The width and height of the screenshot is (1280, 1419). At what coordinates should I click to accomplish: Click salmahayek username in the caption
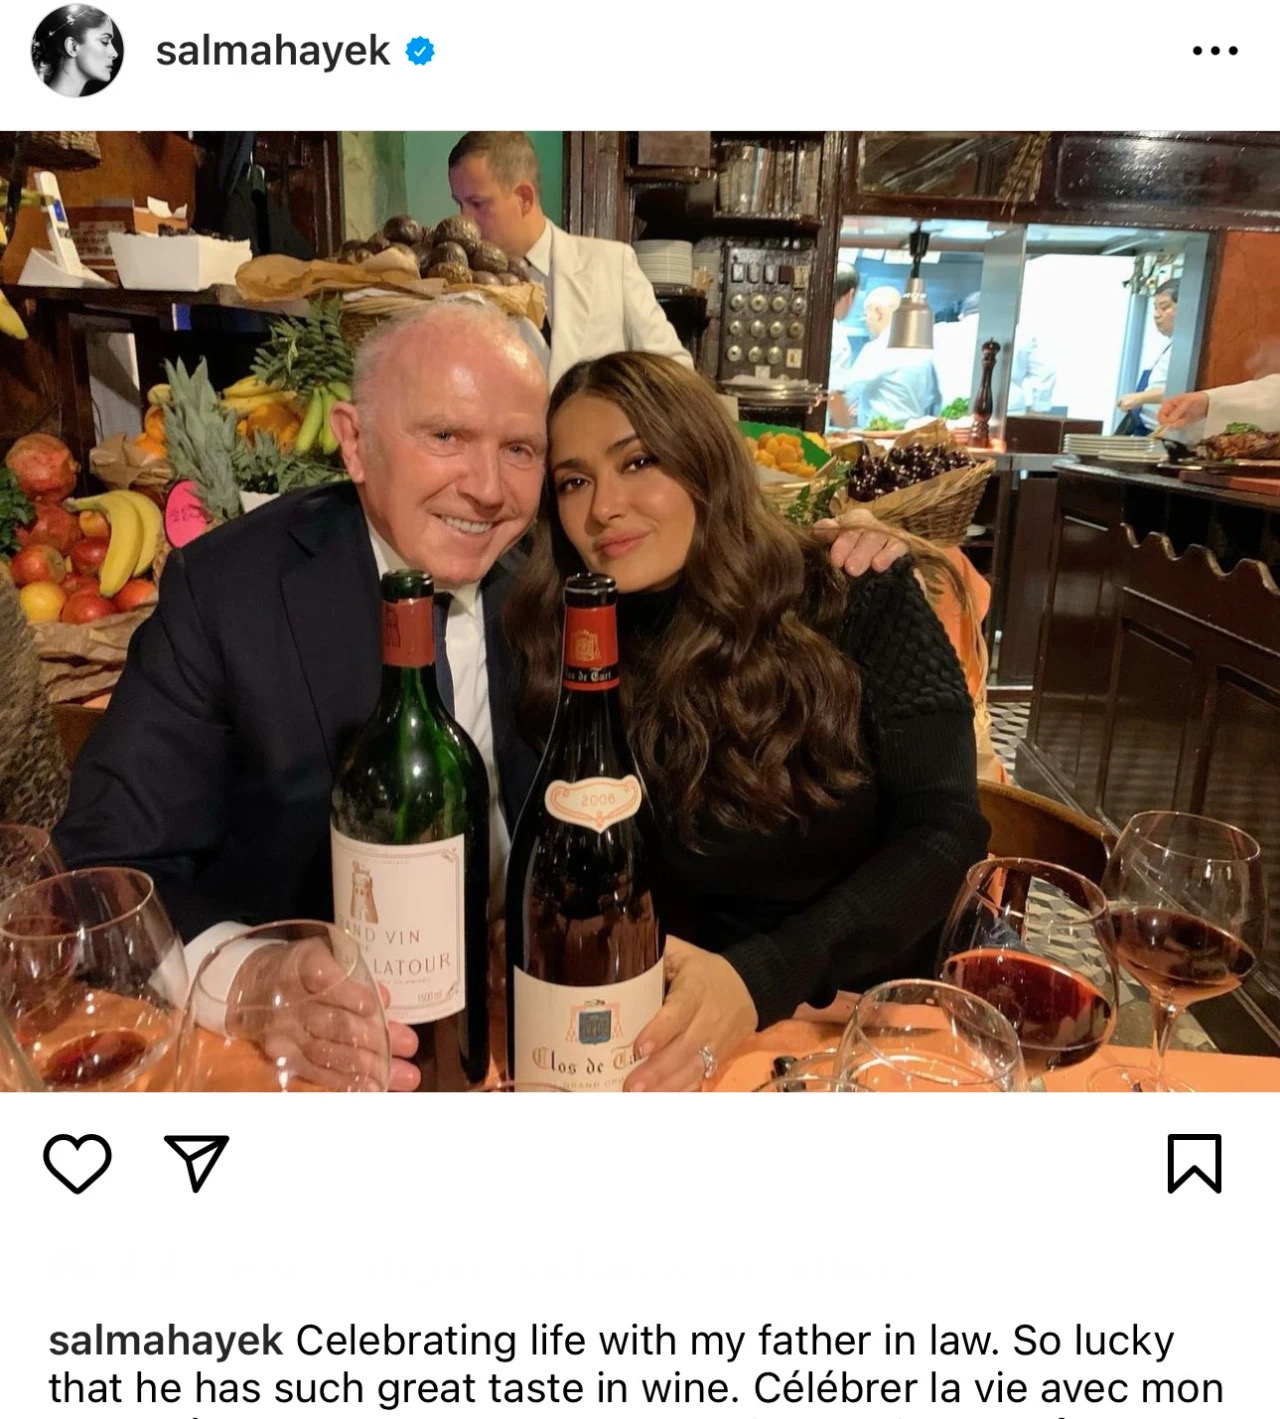pos(166,1340)
